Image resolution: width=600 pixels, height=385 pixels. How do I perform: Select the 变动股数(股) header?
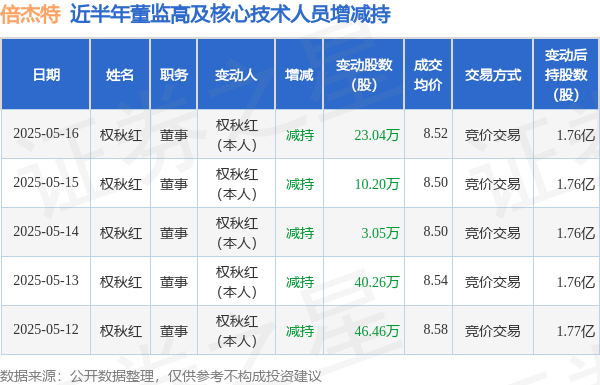tap(364, 75)
